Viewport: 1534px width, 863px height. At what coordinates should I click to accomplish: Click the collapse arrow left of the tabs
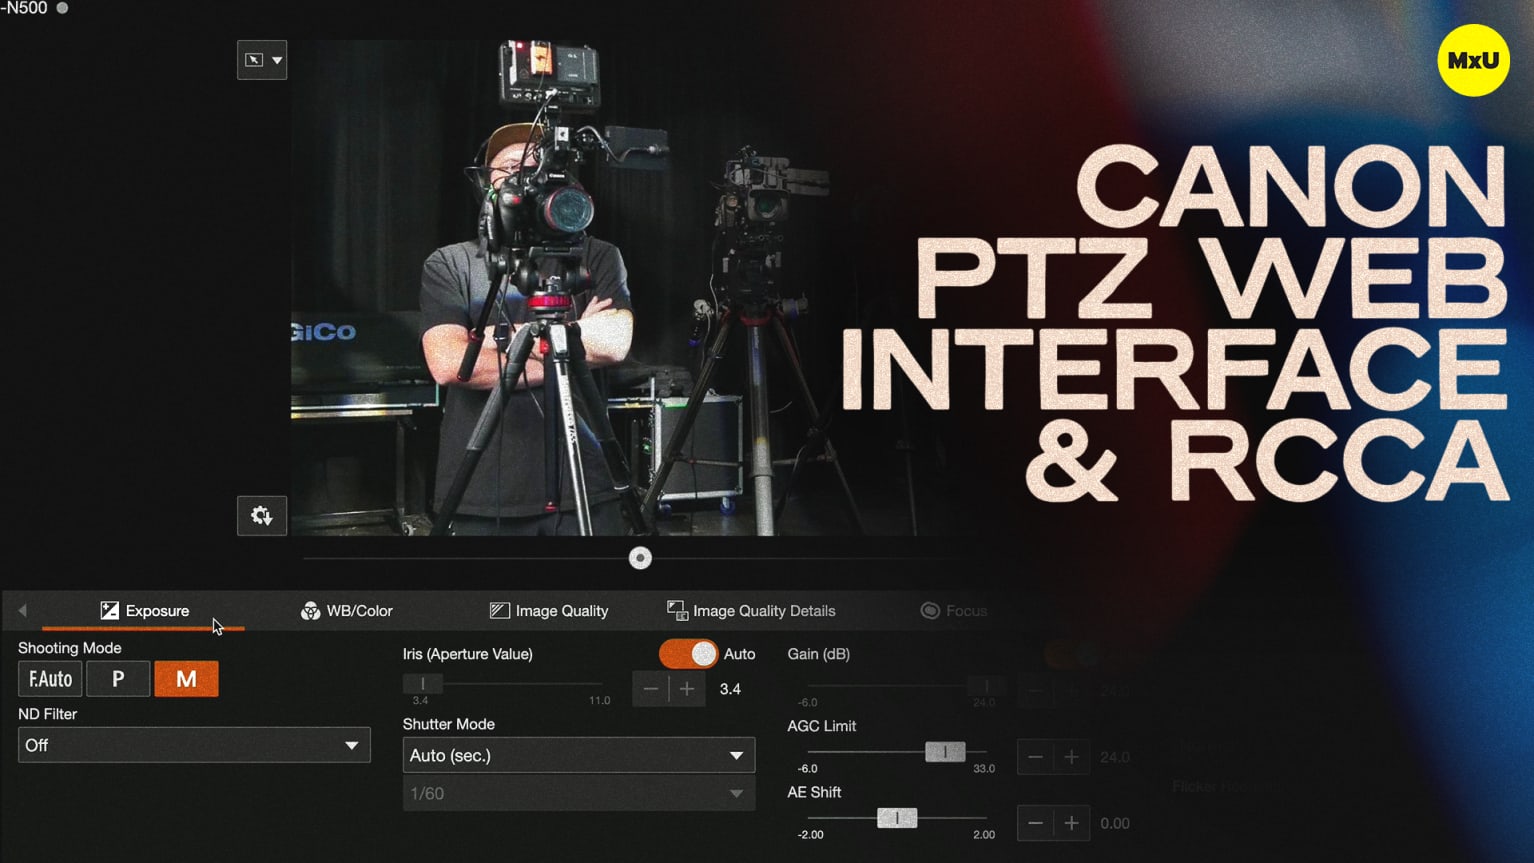click(22, 610)
